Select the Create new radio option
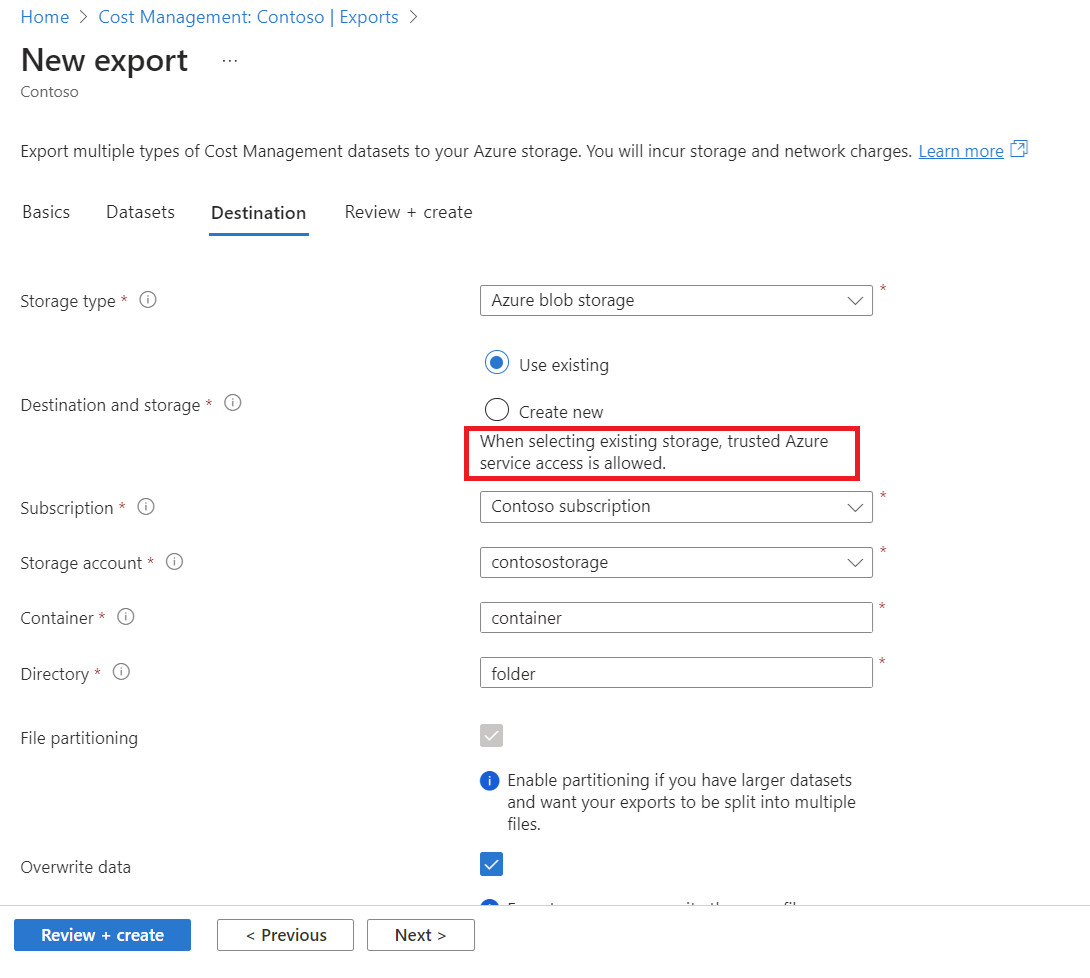 pyautogui.click(x=497, y=410)
